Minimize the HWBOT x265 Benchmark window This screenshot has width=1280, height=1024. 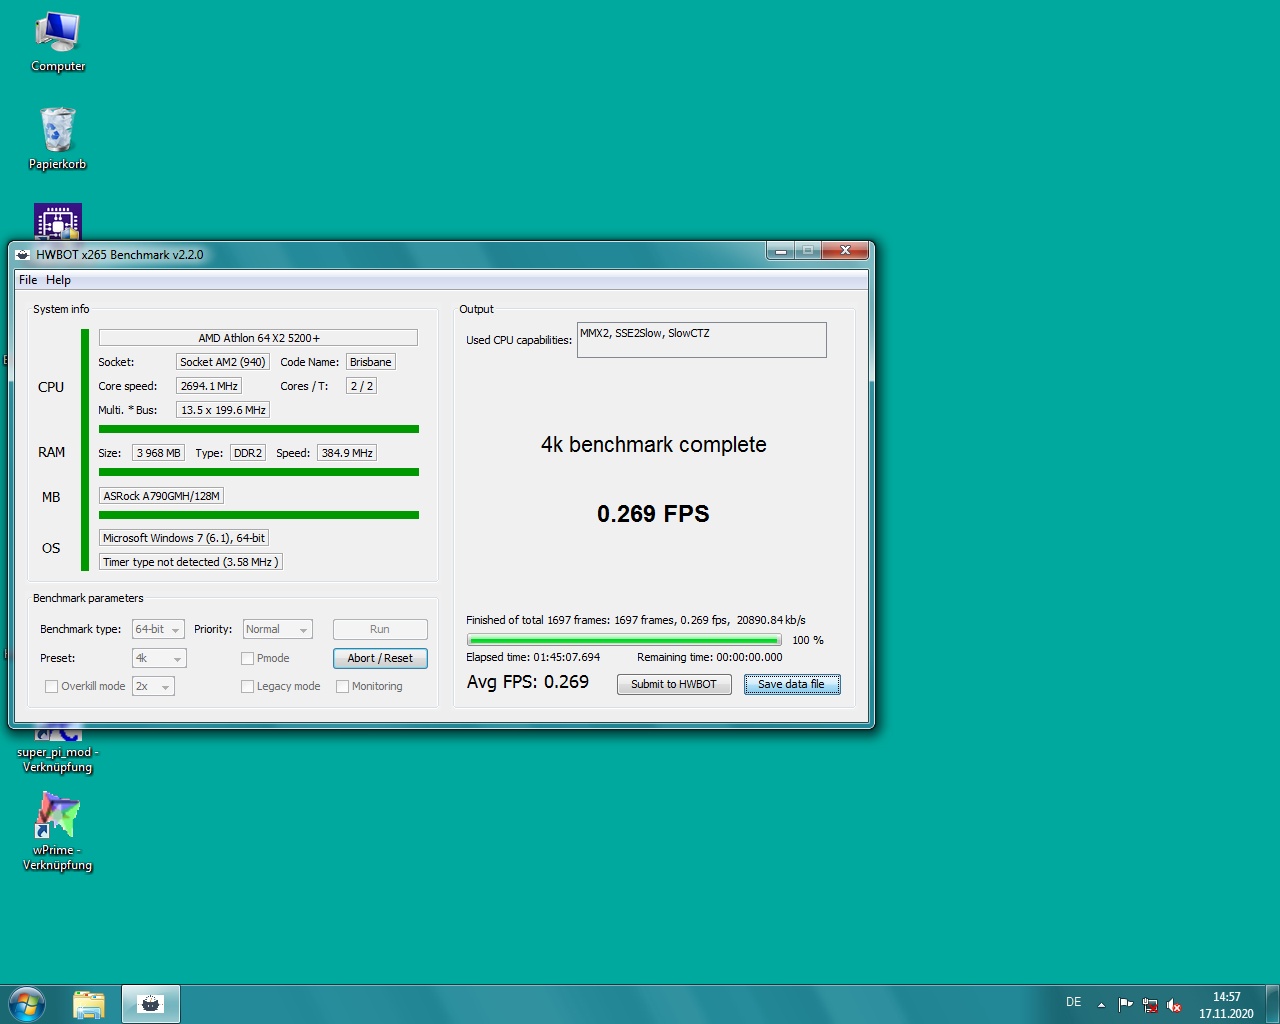pyautogui.click(x=781, y=251)
